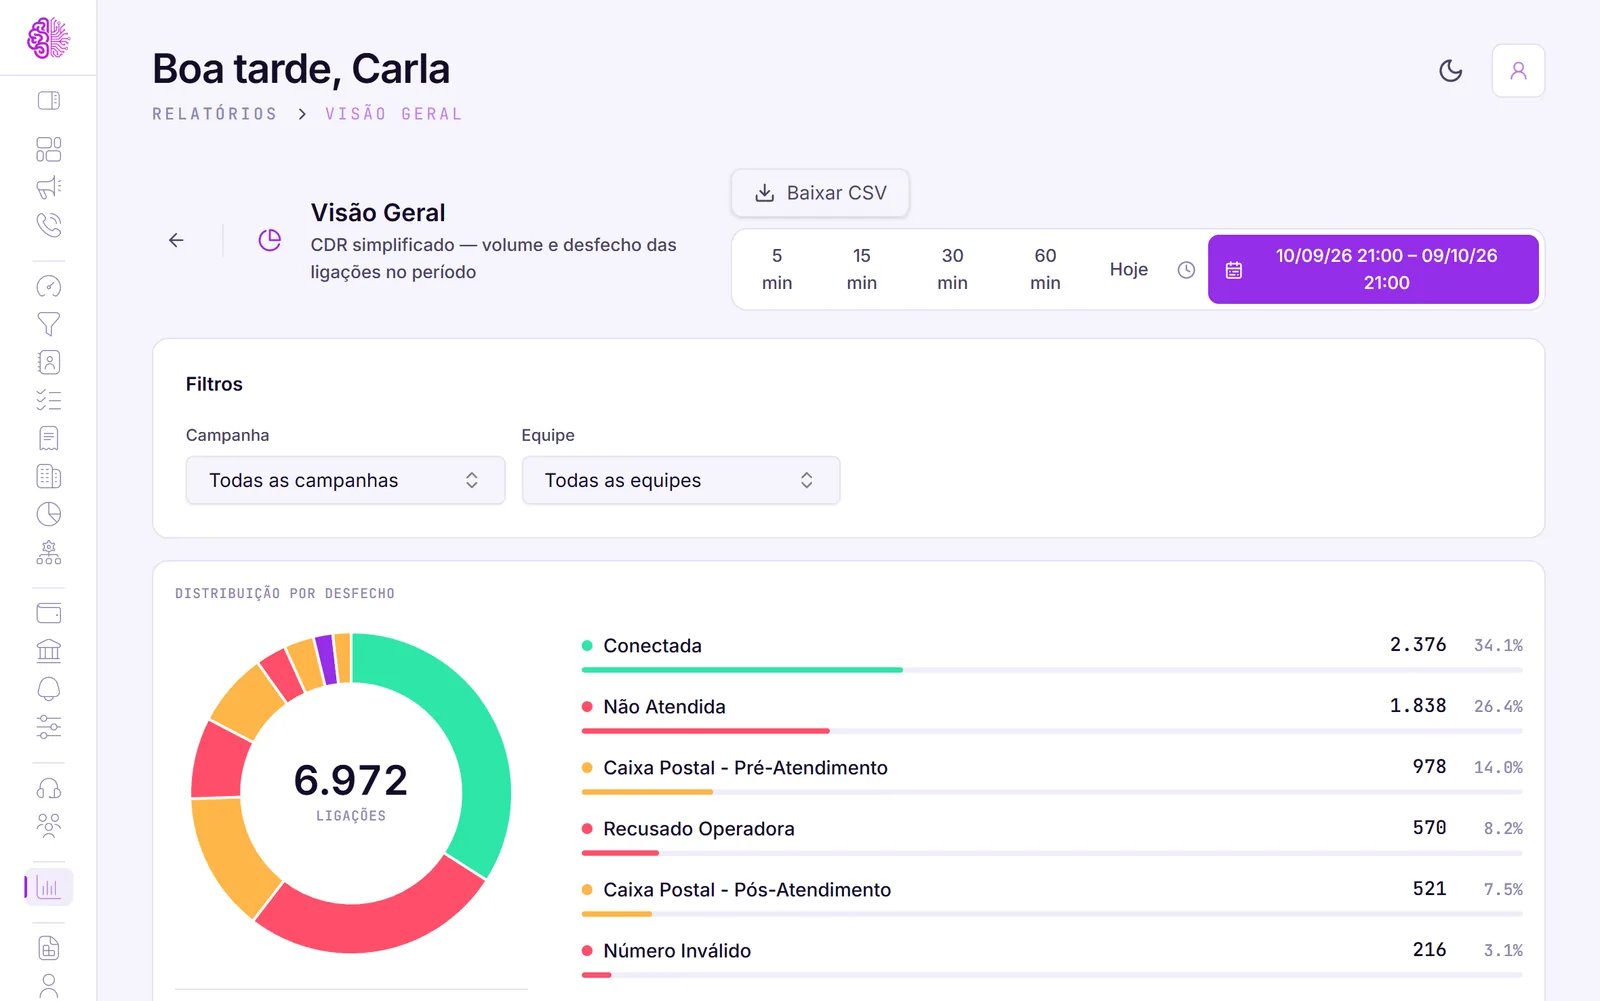Go back with the left arrow

click(x=176, y=240)
